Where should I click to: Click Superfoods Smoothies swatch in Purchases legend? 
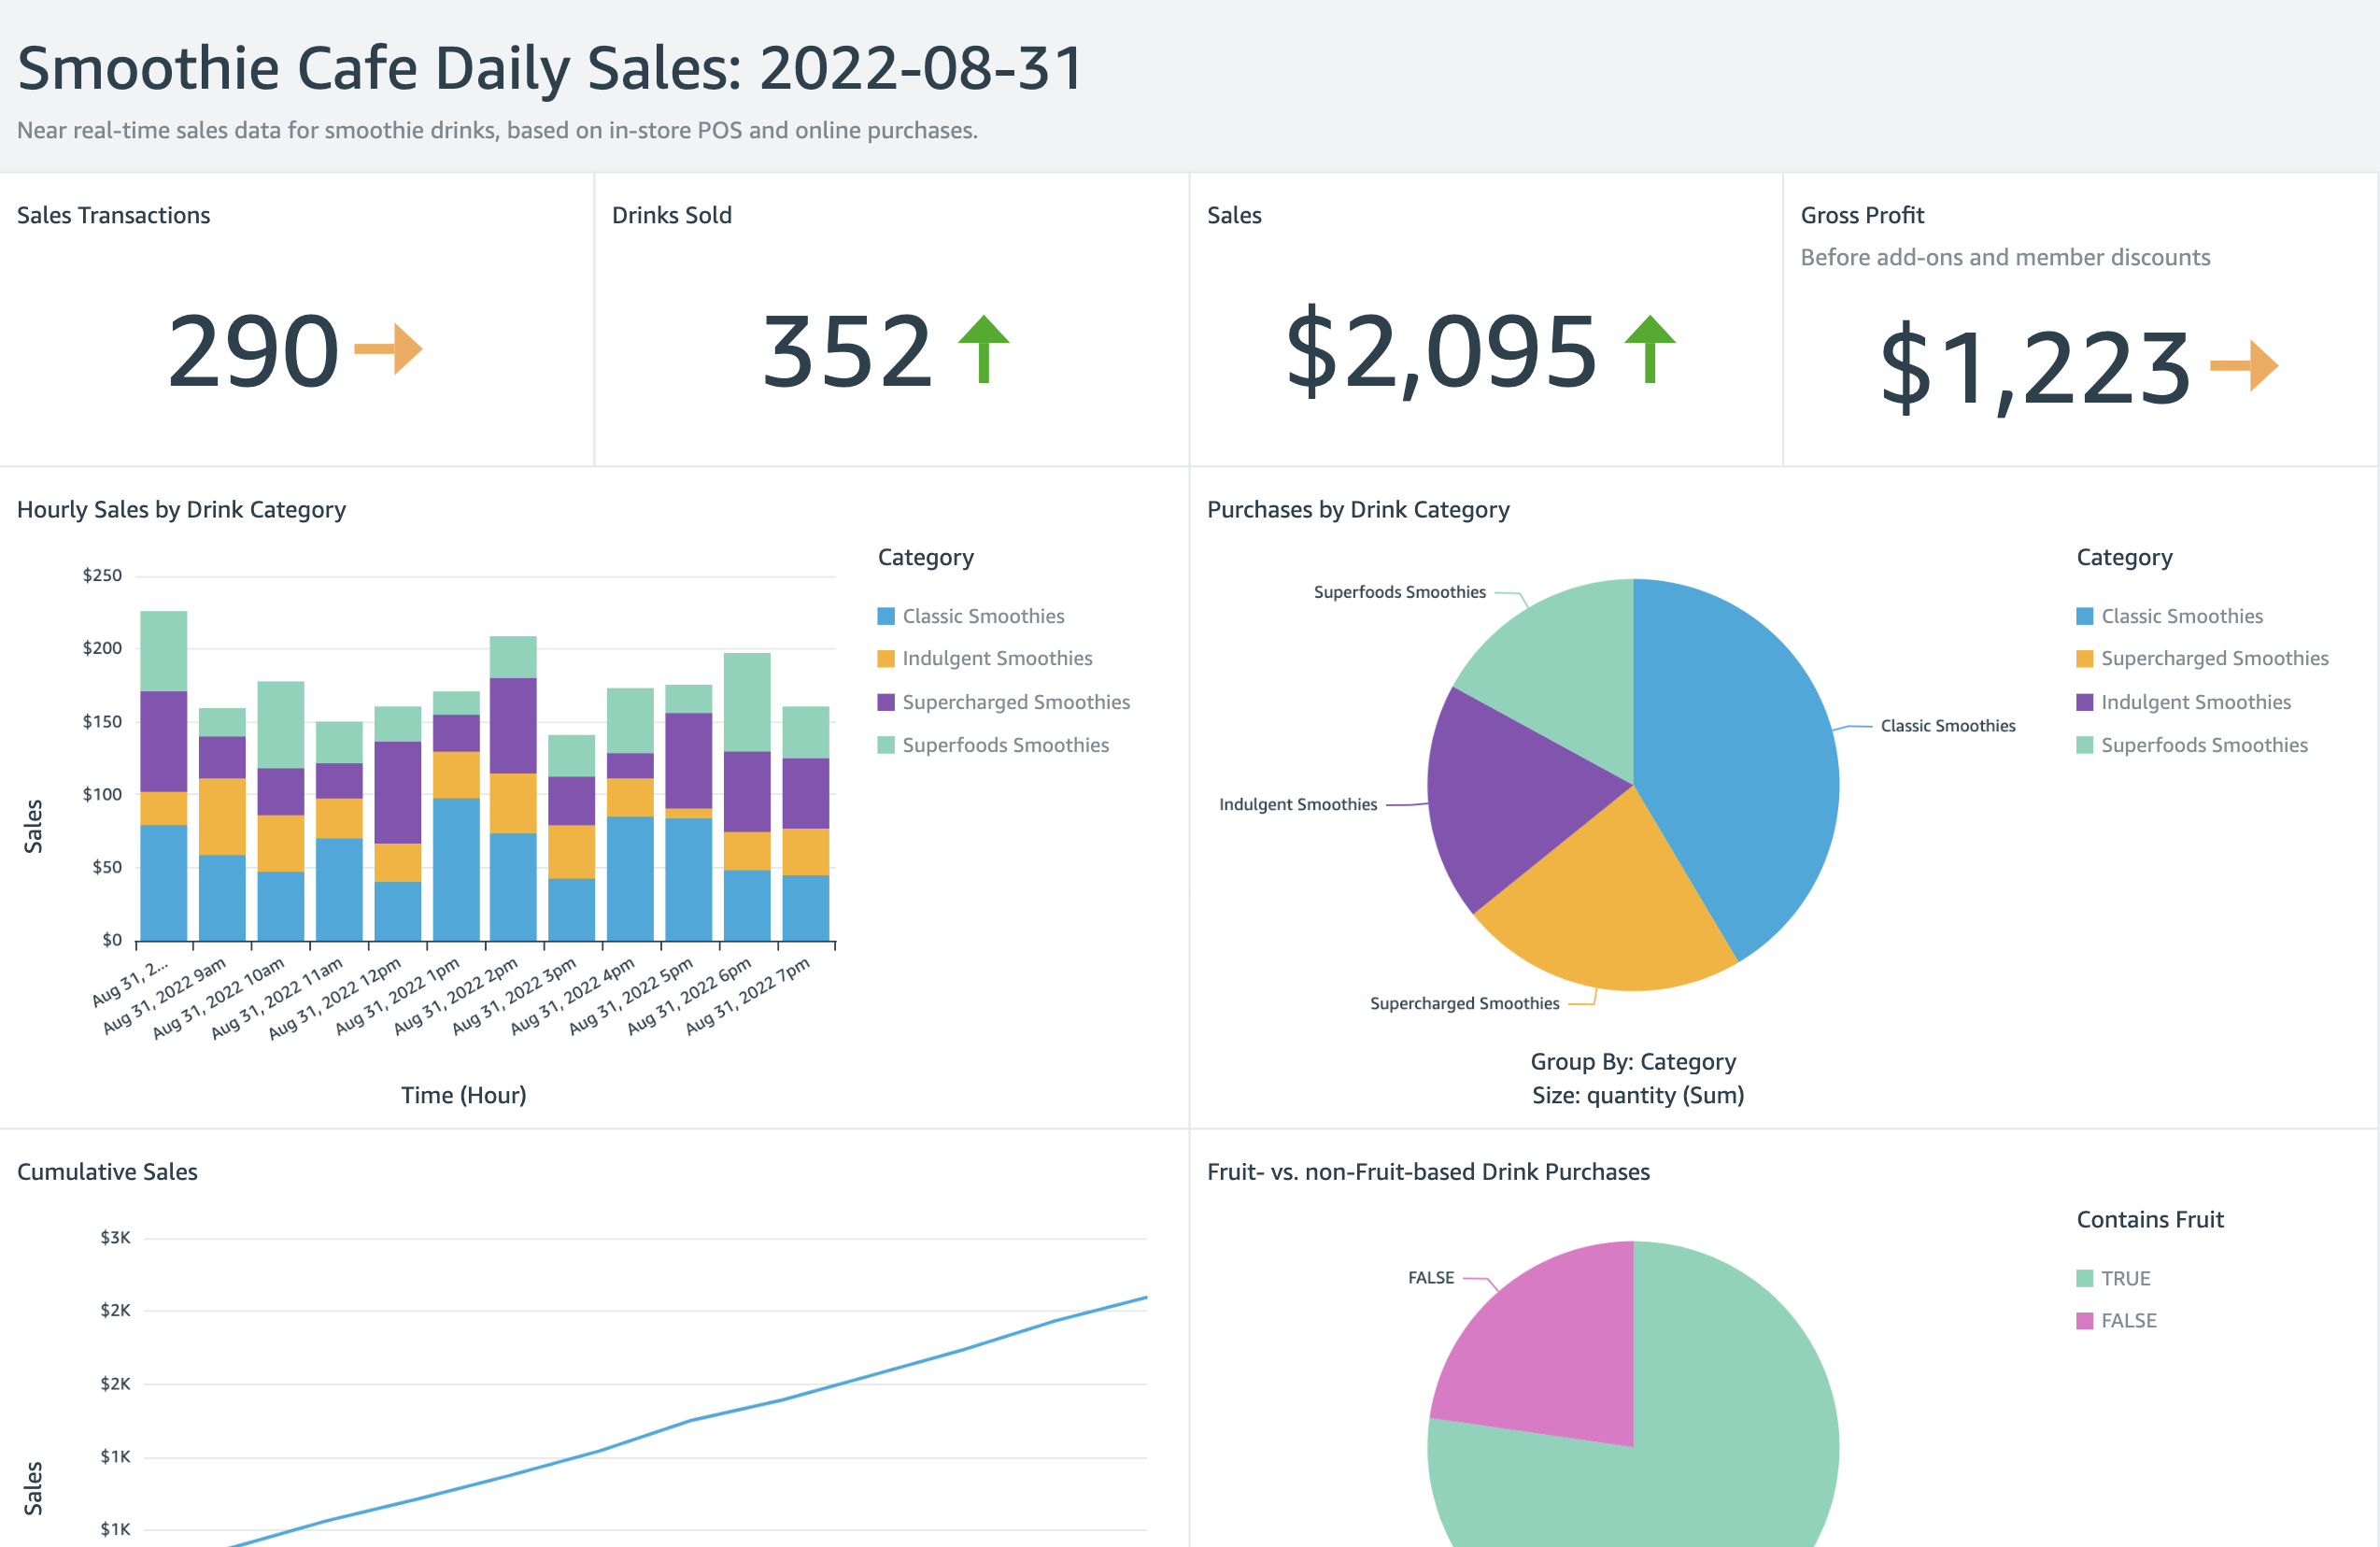2085,746
